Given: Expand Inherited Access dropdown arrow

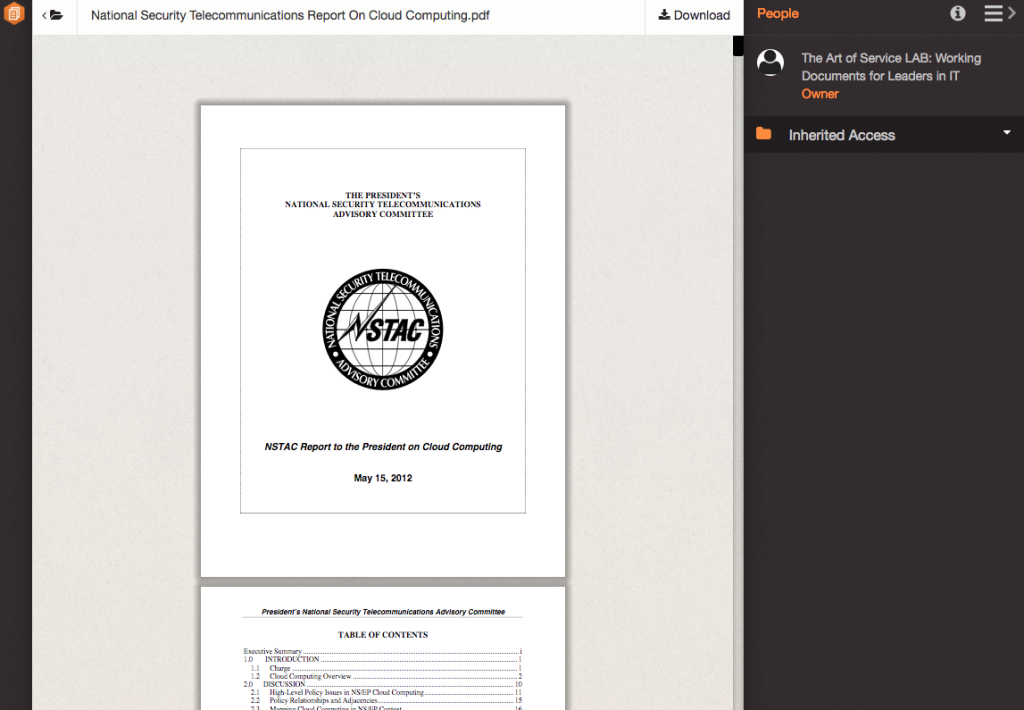Looking at the screenshot, I should point(1006,133).
